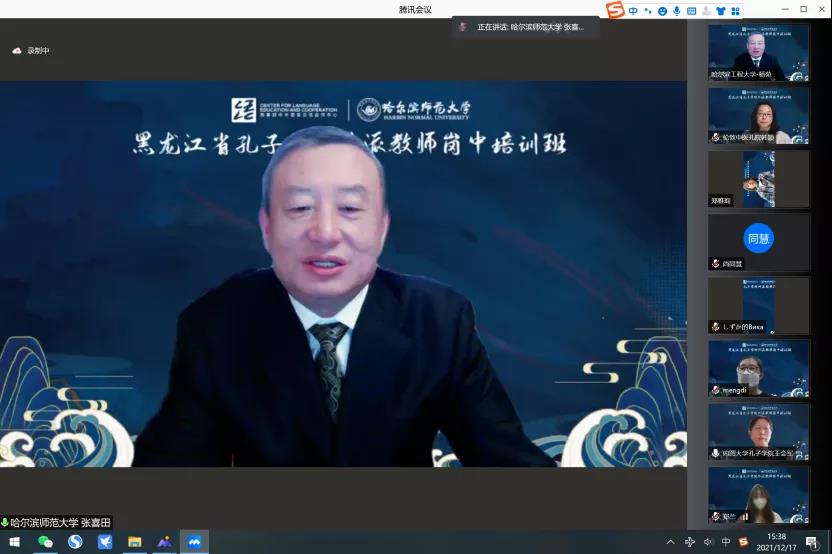
Task: Open File Explorer from the taskbar
Action: tap(135, 542)
